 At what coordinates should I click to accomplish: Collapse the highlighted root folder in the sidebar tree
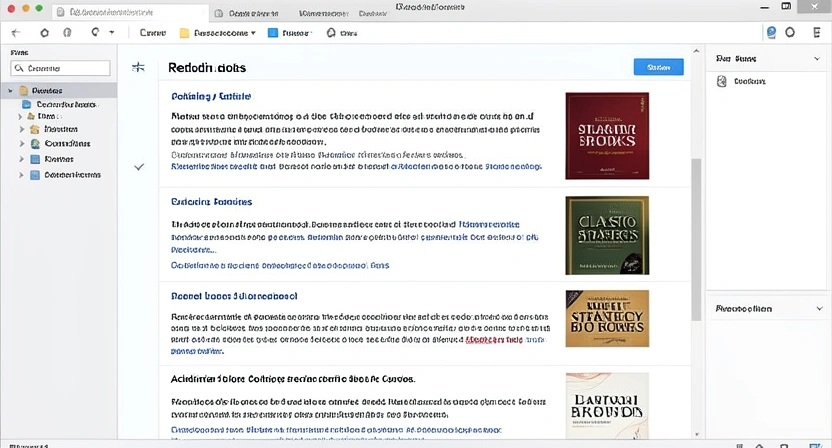tap(10, 91)
